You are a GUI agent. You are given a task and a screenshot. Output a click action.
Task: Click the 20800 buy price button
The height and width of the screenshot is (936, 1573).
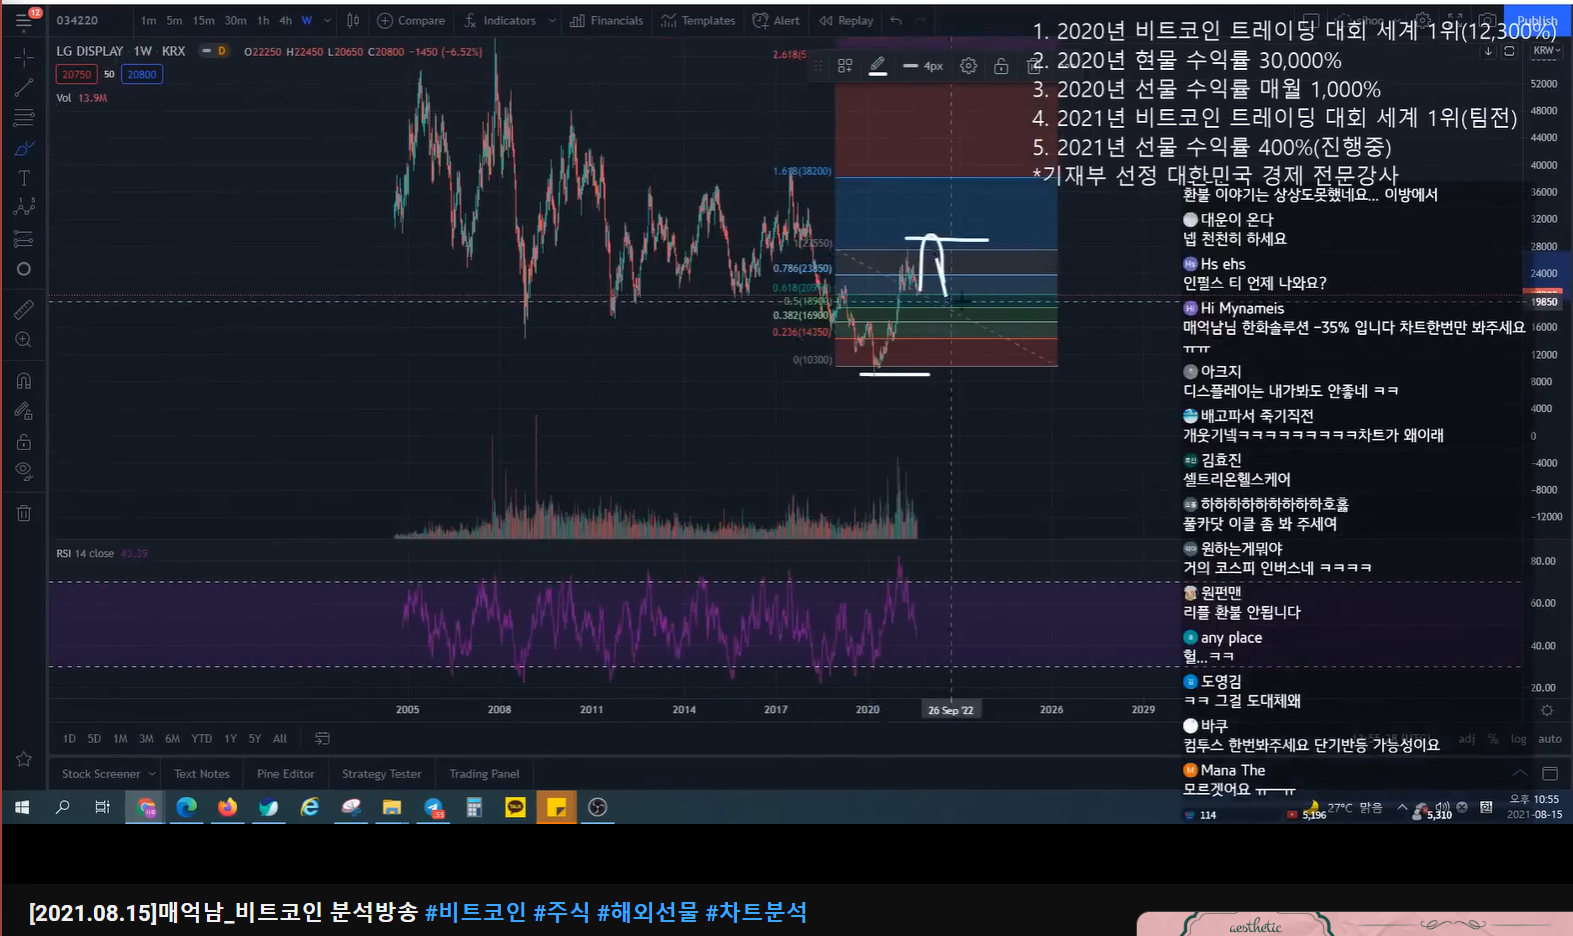(x=142, y=74)
